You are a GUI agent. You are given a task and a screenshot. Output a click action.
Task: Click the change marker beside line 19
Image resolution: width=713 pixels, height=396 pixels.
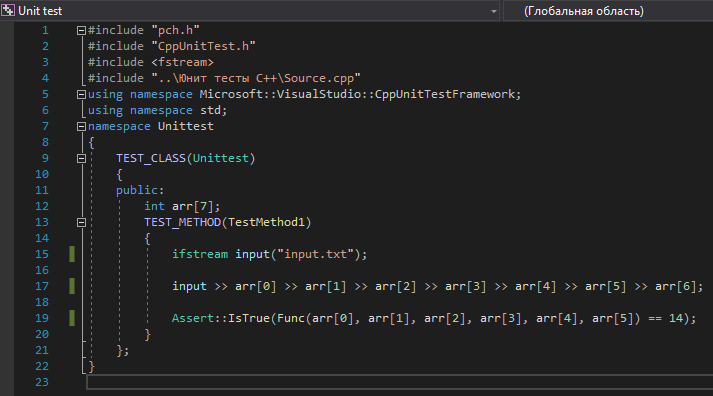coord(72,318)
